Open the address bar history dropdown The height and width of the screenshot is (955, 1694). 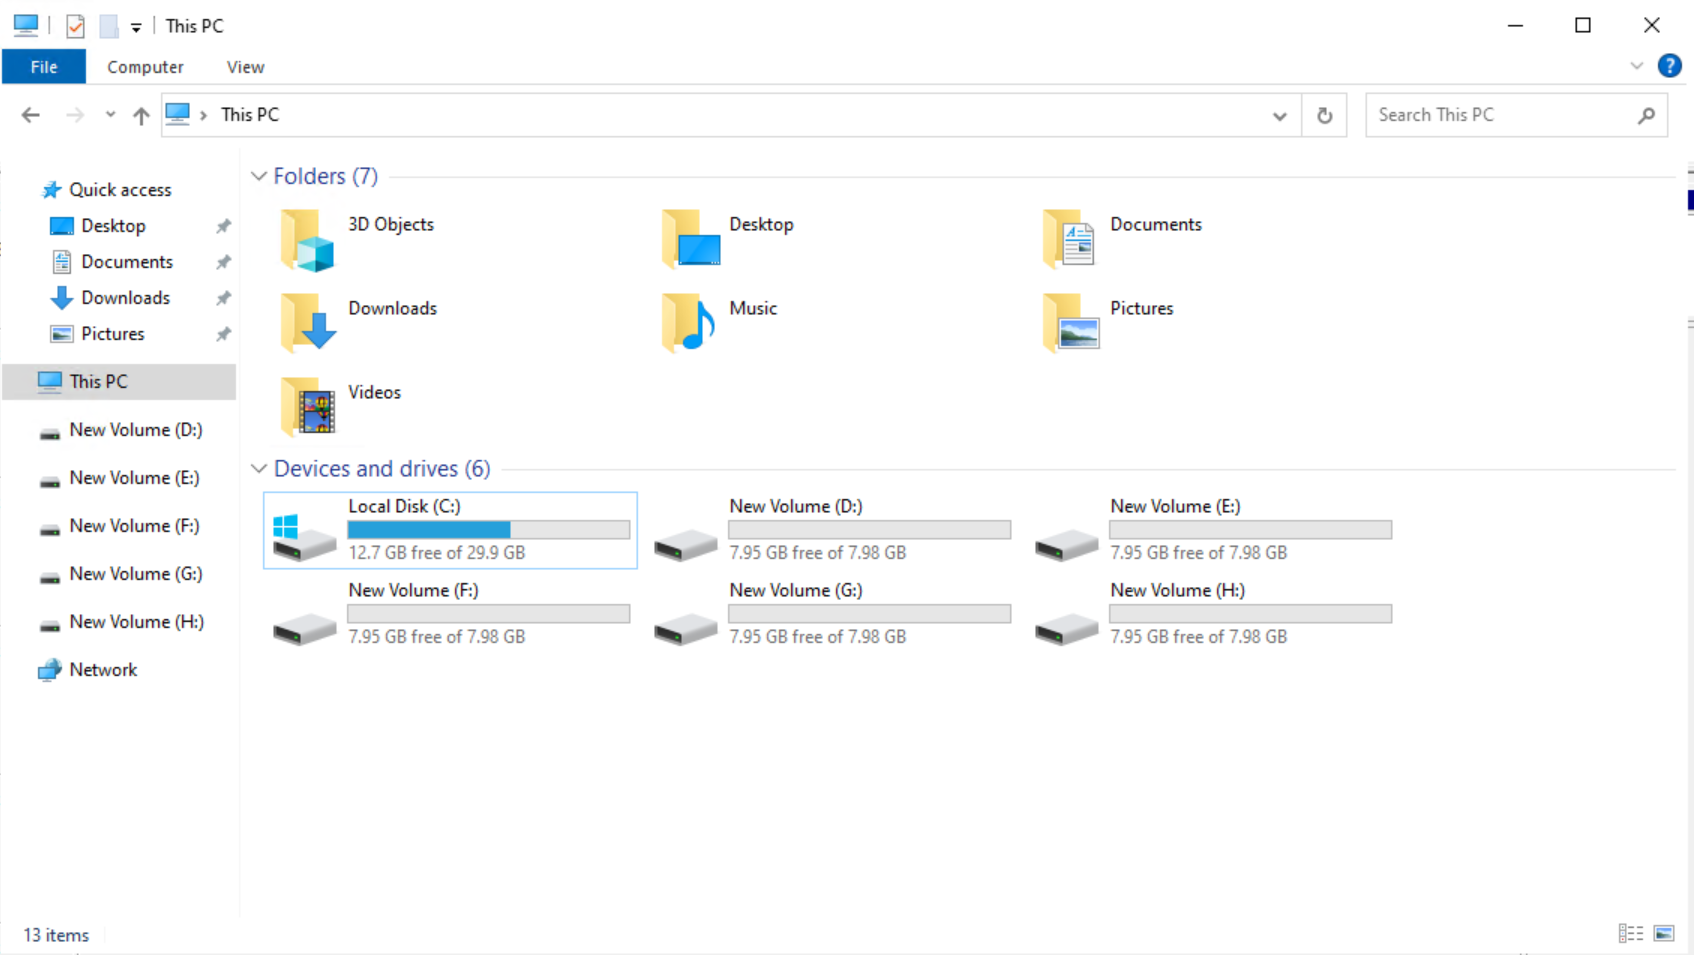pyautogui.click(x=1280, y=115)
